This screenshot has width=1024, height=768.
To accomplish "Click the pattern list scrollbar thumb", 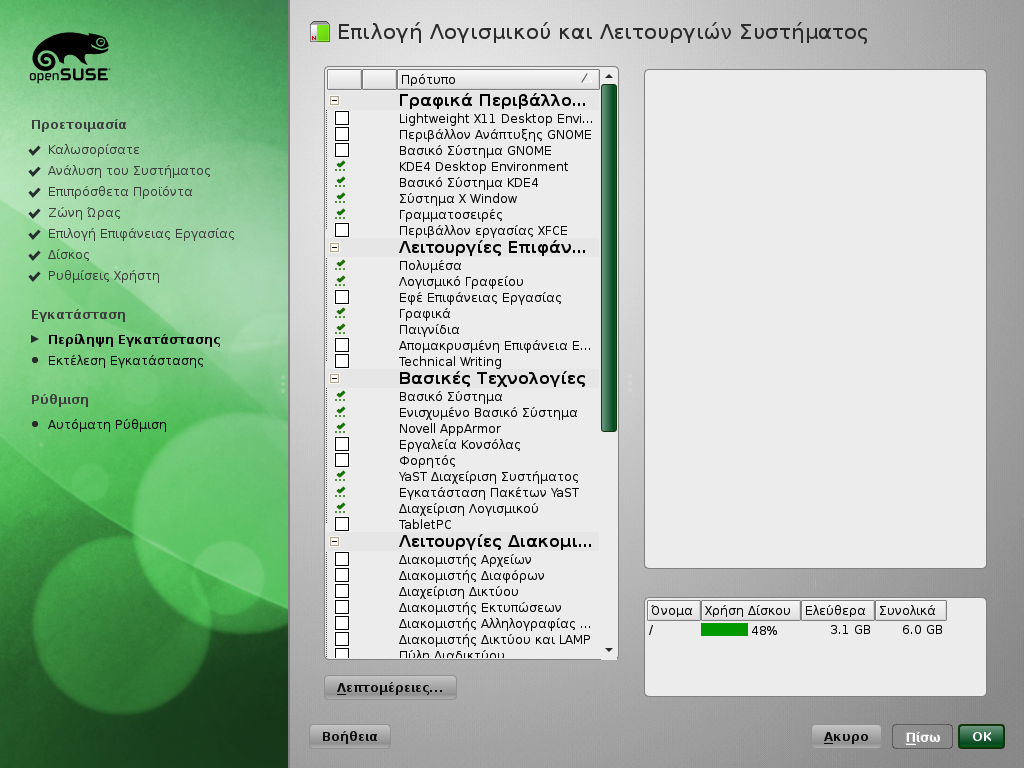I will [609, 258].
